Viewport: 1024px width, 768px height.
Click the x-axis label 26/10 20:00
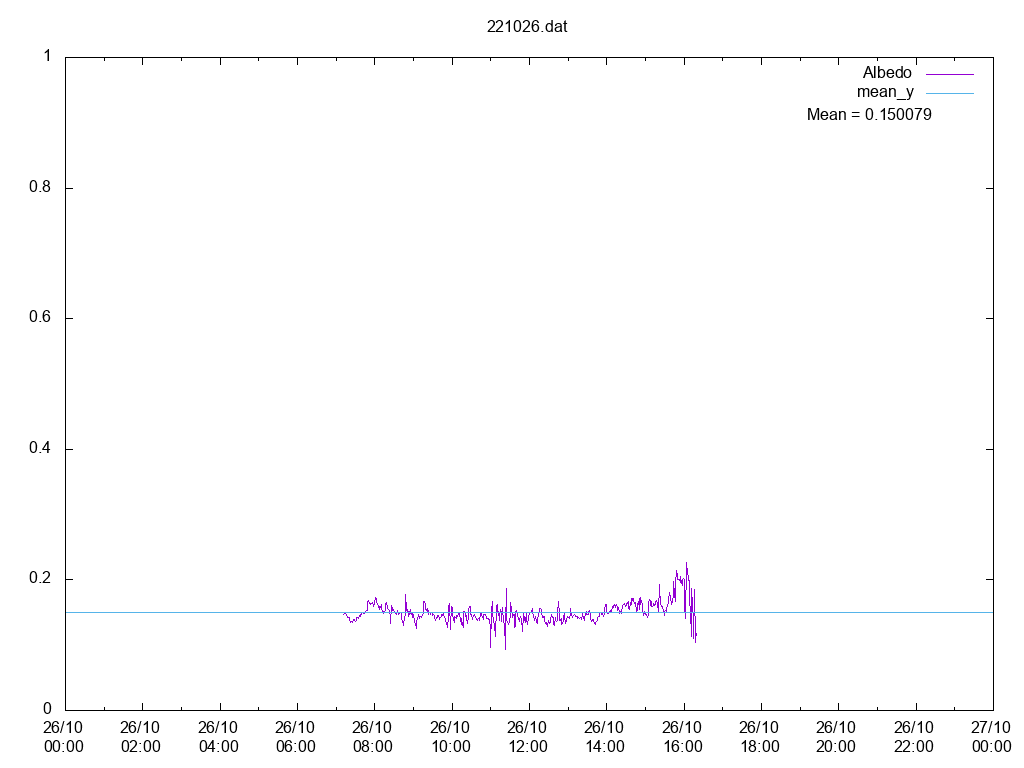pos(836,737)
